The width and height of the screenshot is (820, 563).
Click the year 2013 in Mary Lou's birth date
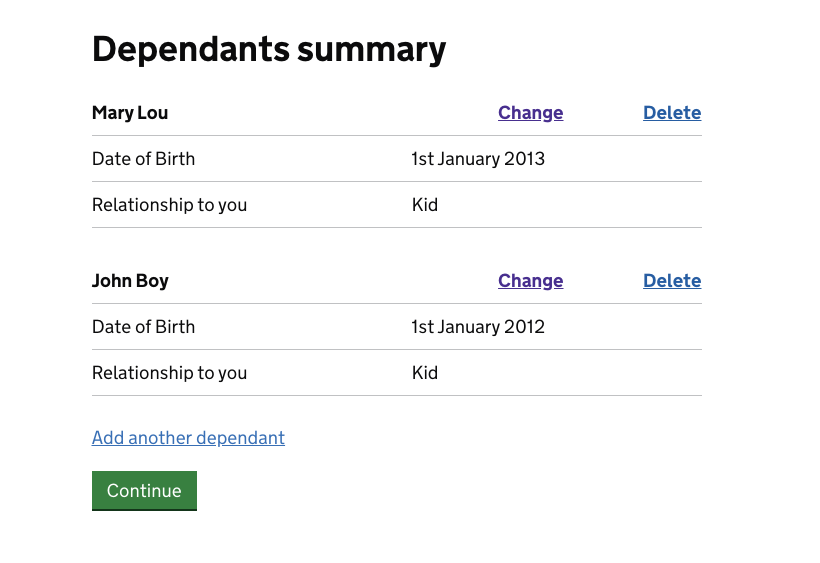524,159
